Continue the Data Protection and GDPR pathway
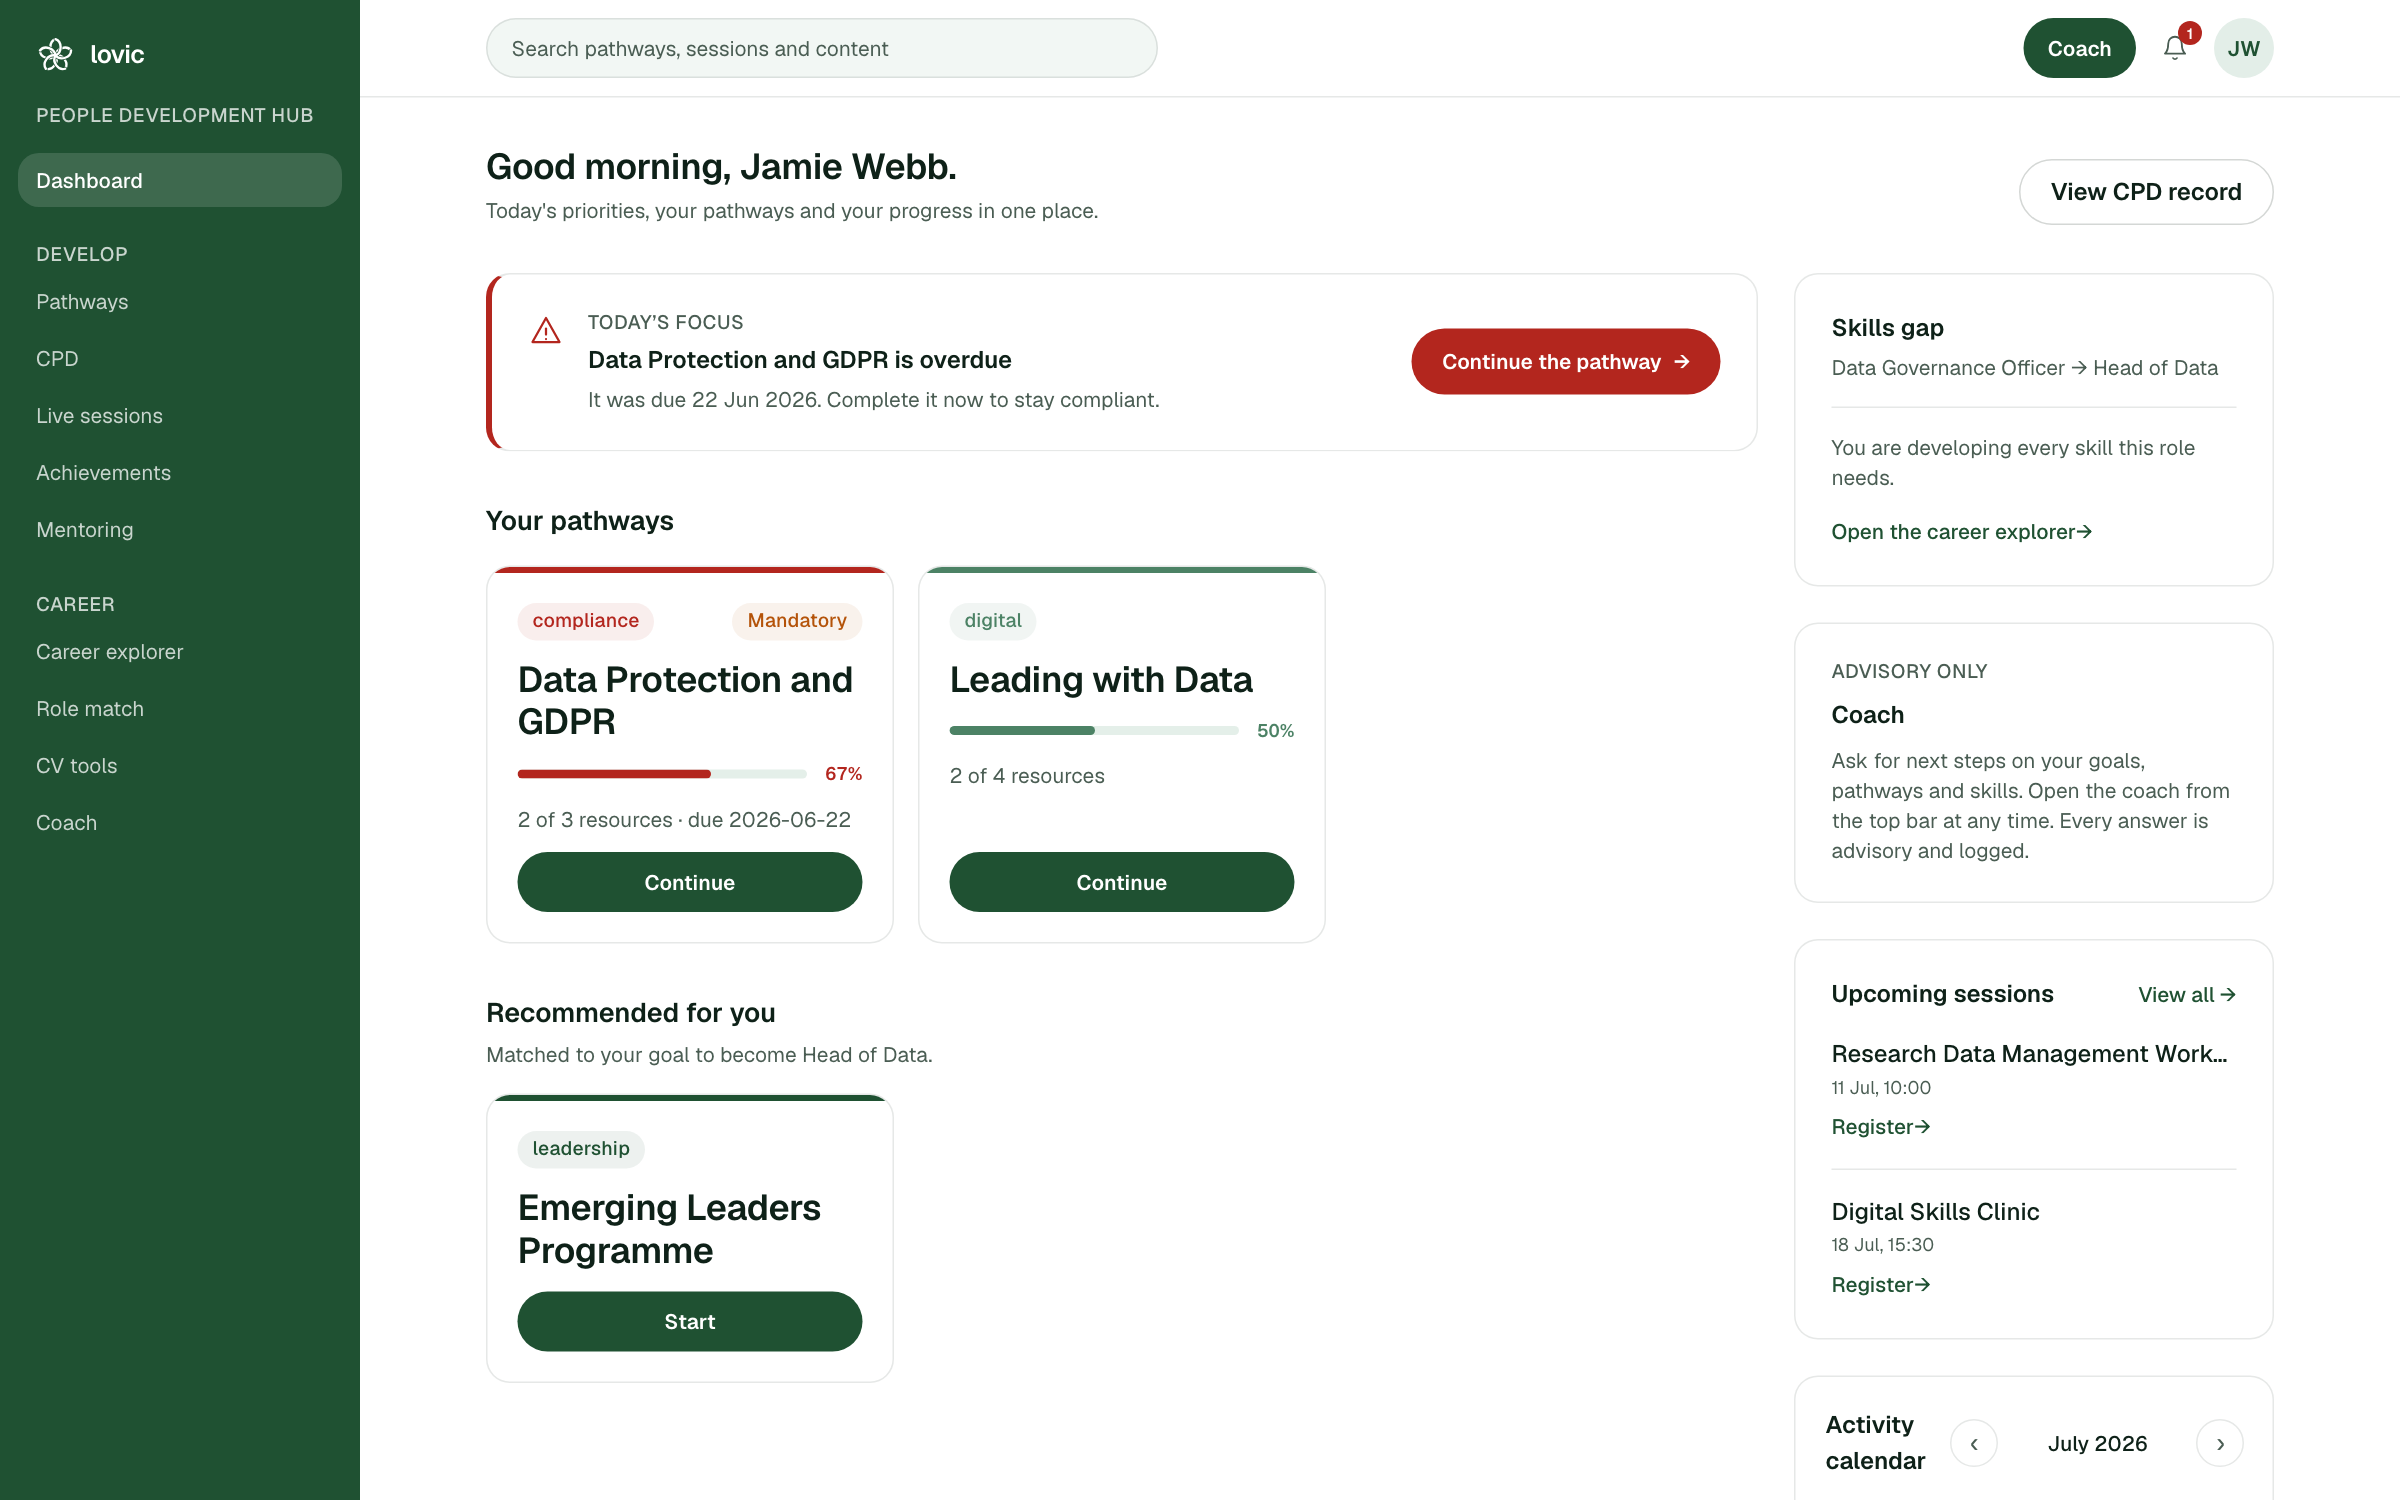 [x=689, y=882]
